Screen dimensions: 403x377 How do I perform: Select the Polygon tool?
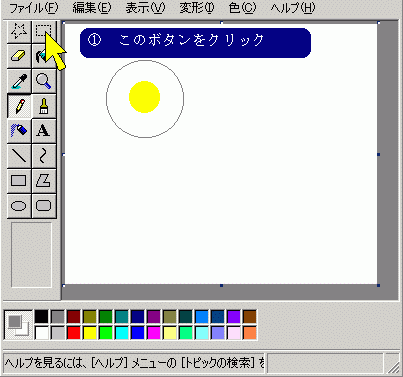(x=44, y=181)
